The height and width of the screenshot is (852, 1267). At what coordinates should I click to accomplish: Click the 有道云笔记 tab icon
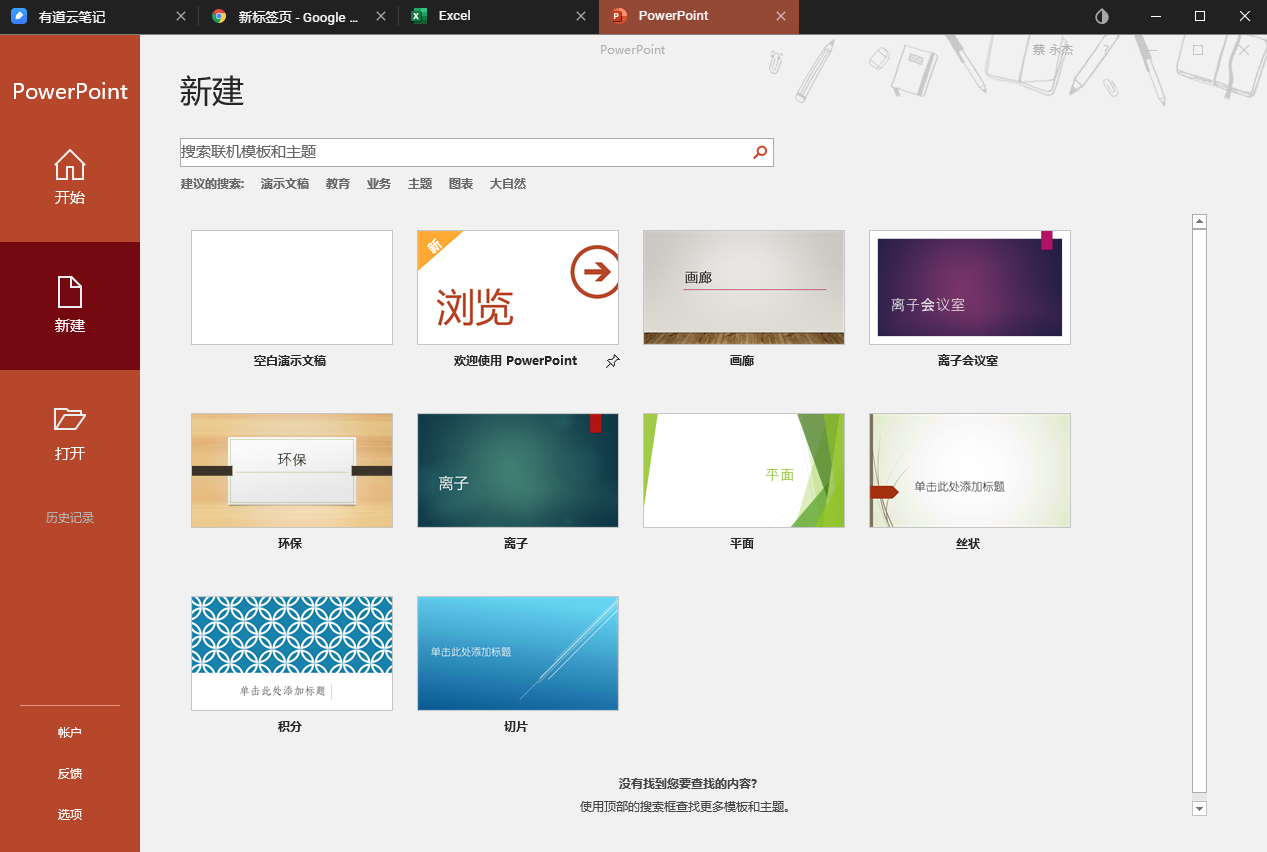[19, 16]
